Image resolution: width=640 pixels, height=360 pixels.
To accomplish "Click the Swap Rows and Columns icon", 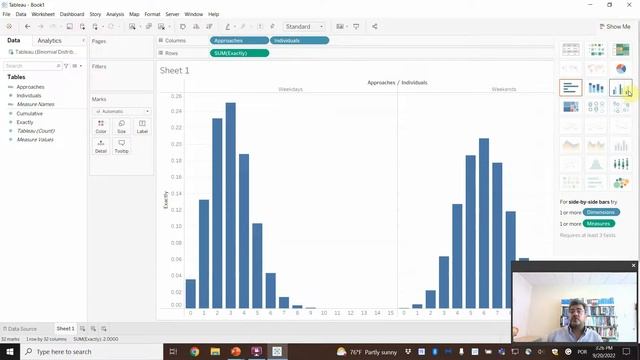I will point(183,27).
